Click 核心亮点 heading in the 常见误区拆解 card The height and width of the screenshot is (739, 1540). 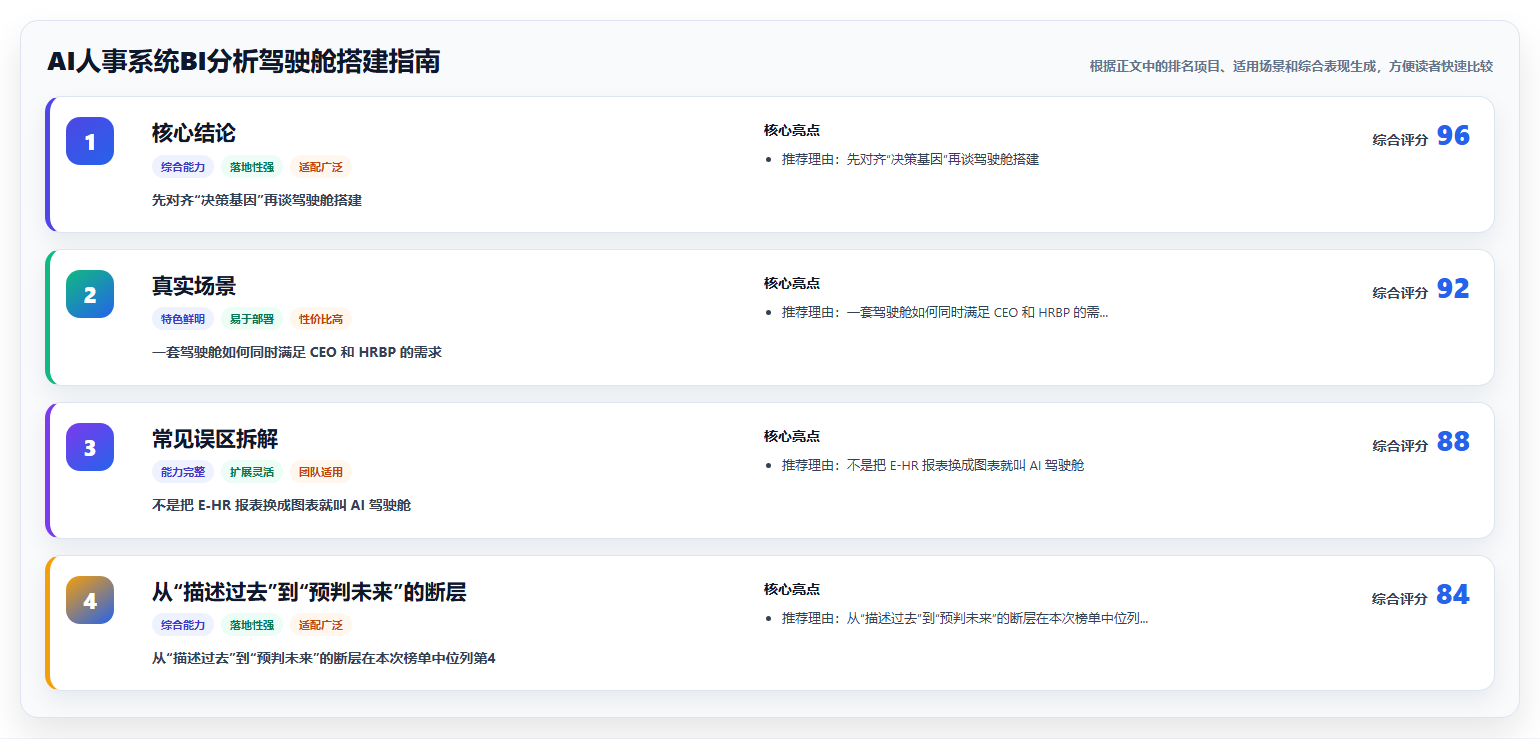click(792, 436)
